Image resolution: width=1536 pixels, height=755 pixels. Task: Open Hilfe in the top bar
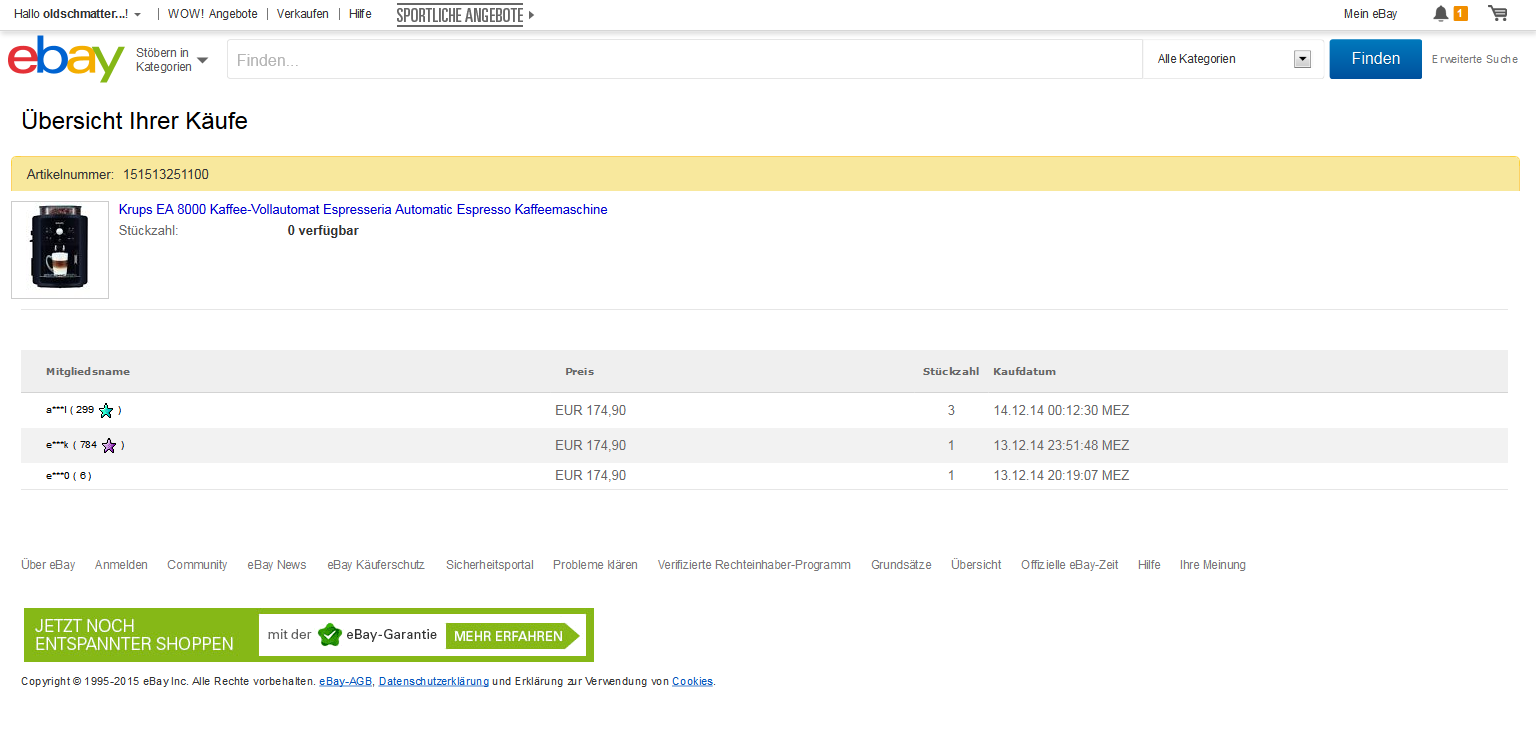coord(360,14)
